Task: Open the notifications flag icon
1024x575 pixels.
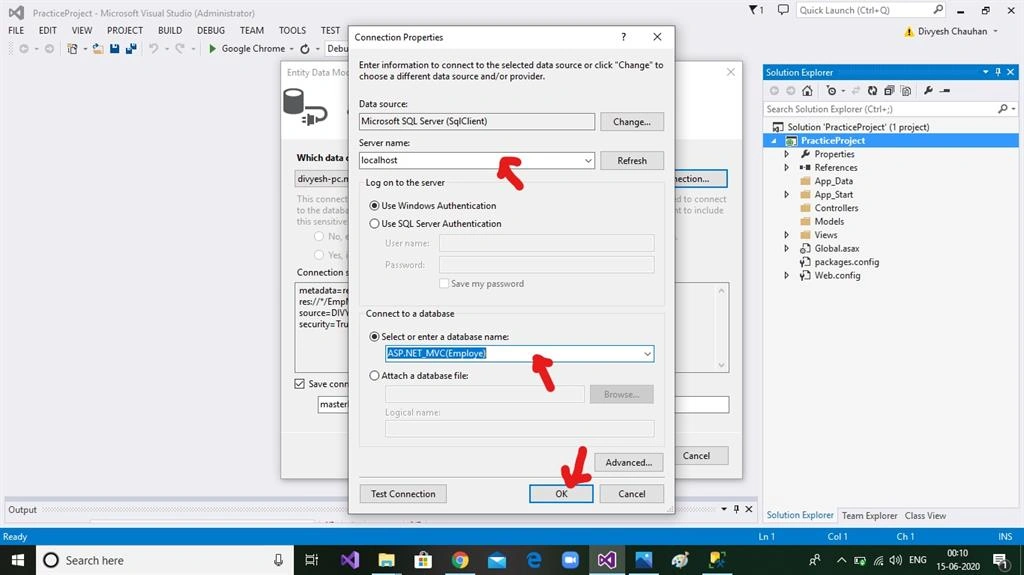Action: 755,10
